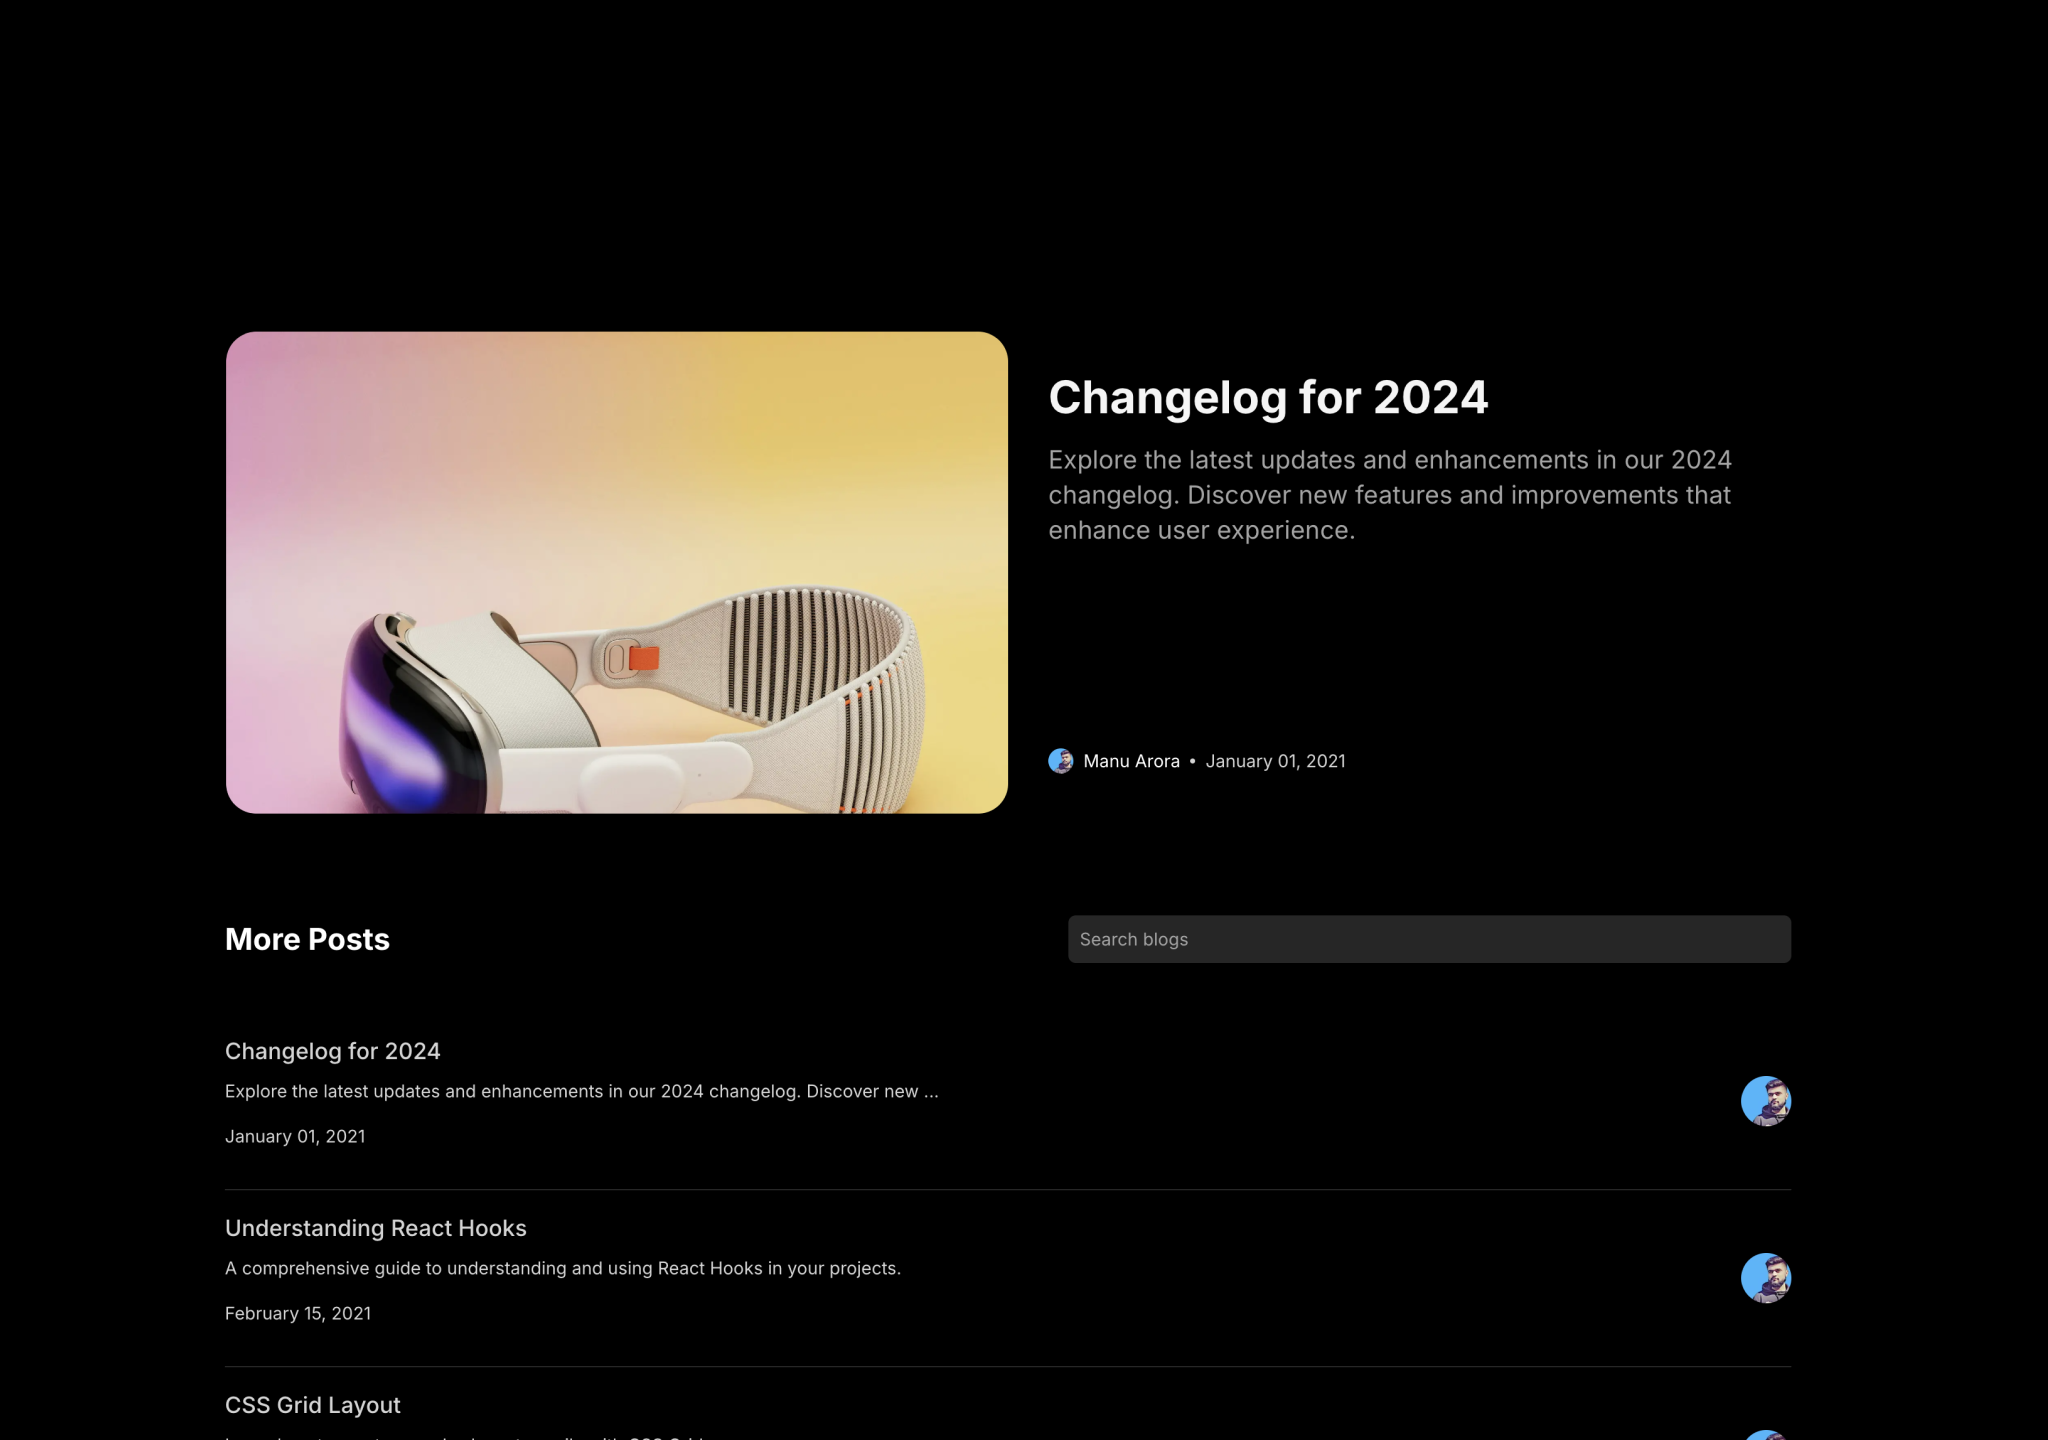
Task: Click the bullet separator between author and date
Action: (1192, 761)
